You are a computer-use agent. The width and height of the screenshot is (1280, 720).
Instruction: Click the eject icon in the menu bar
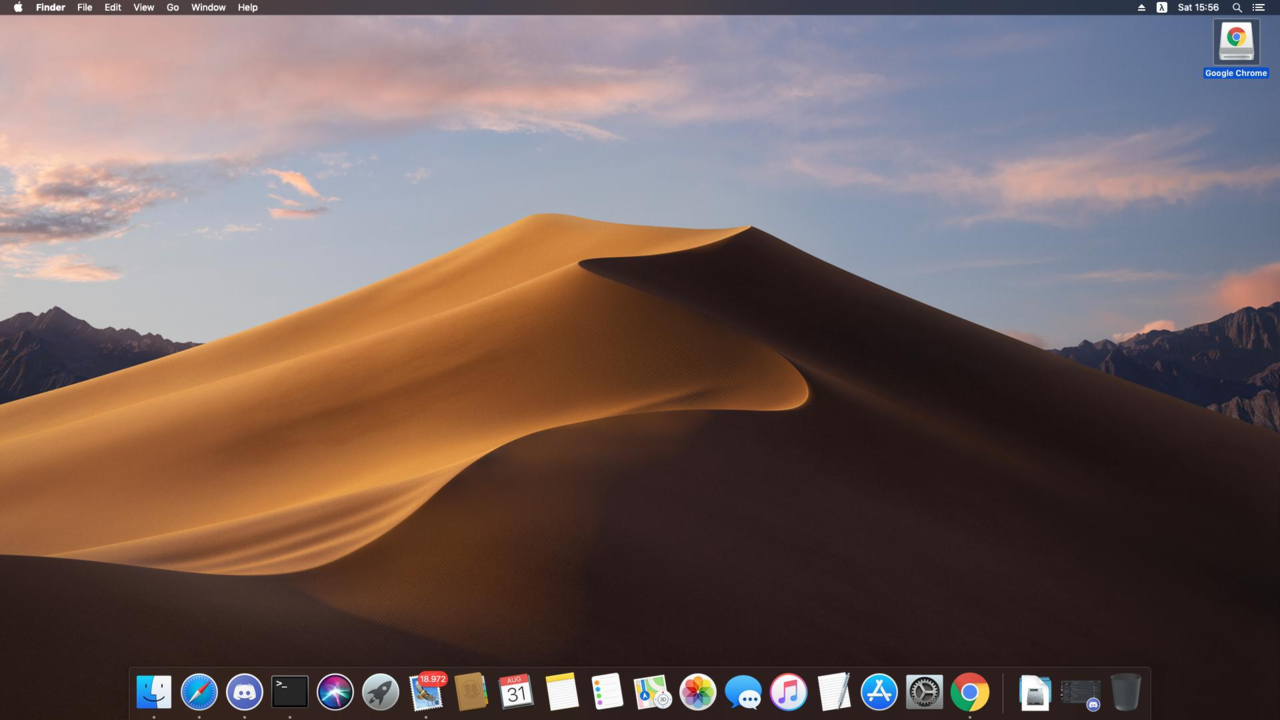click(x=1141, y=7)
